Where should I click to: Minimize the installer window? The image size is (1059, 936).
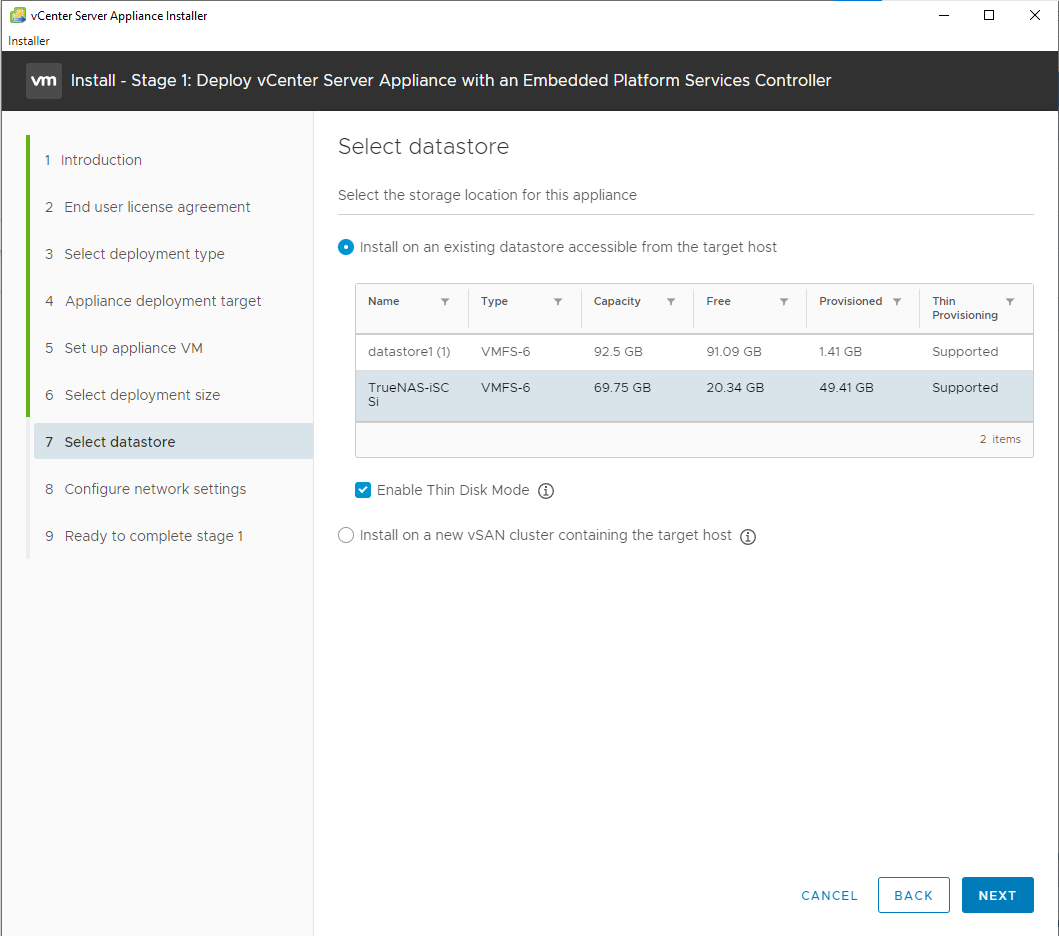[x=944, y=15]
